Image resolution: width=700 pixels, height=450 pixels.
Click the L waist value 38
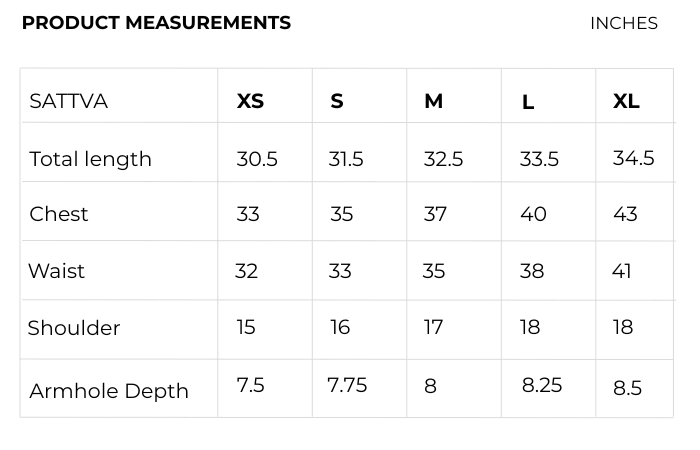tap(532, 271)
